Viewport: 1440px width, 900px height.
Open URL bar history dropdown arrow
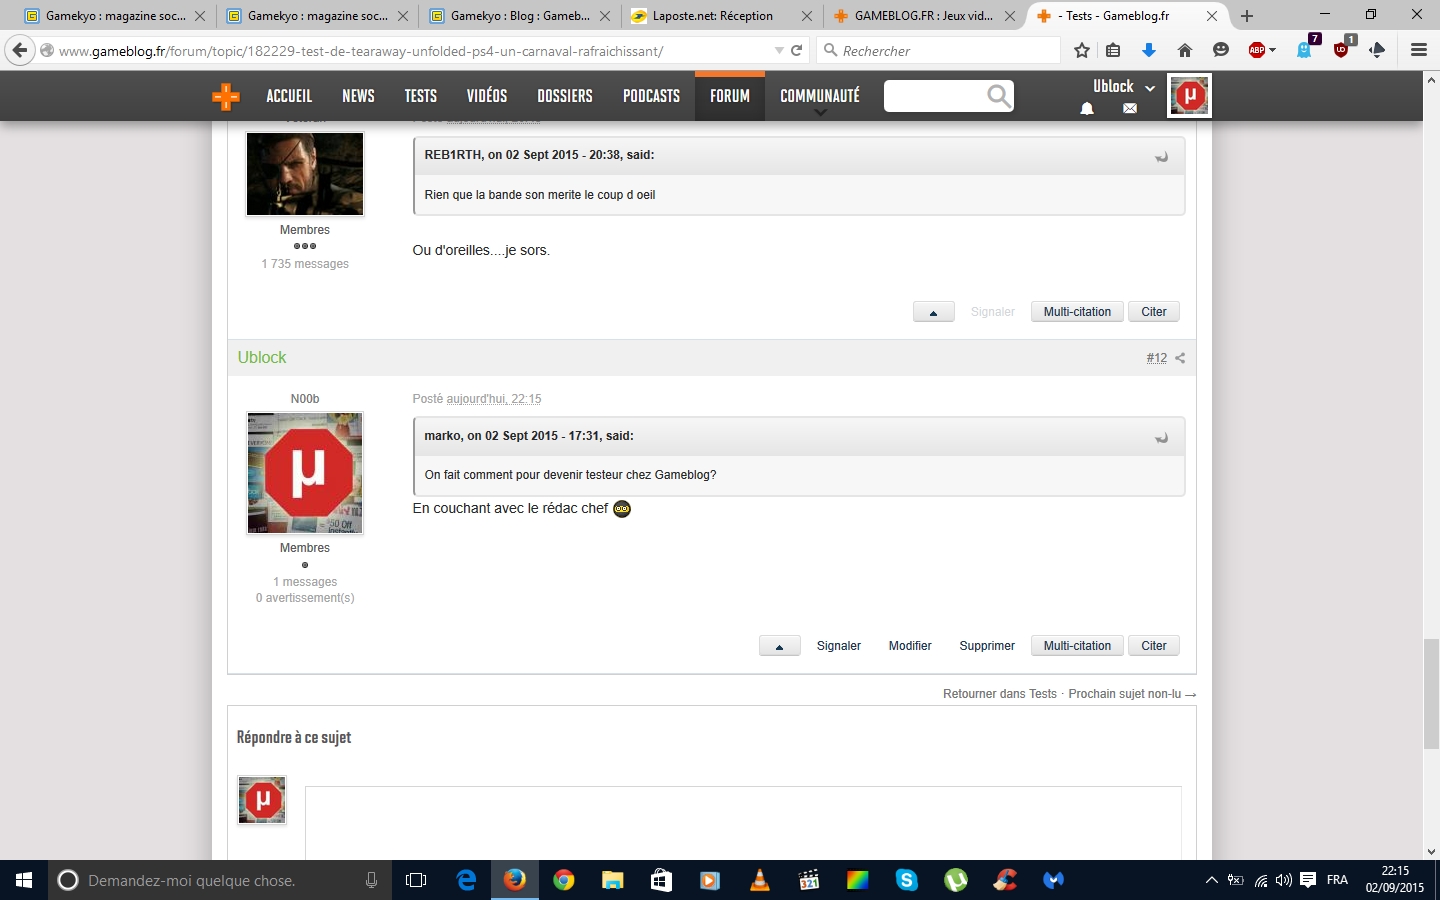(x=779, y=50)
